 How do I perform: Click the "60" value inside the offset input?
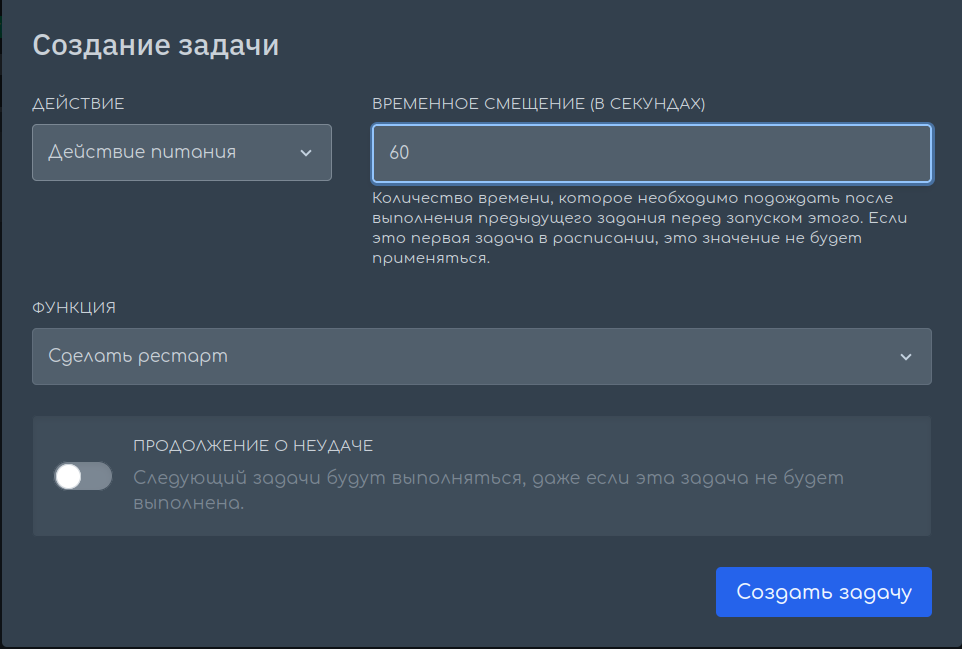tap(399, 153)
